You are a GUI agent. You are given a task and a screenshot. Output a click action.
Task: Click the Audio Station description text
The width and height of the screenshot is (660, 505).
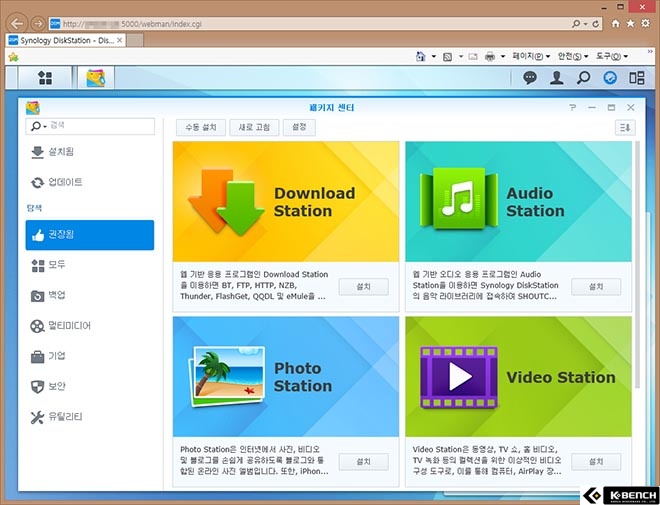tap(485, 285)
